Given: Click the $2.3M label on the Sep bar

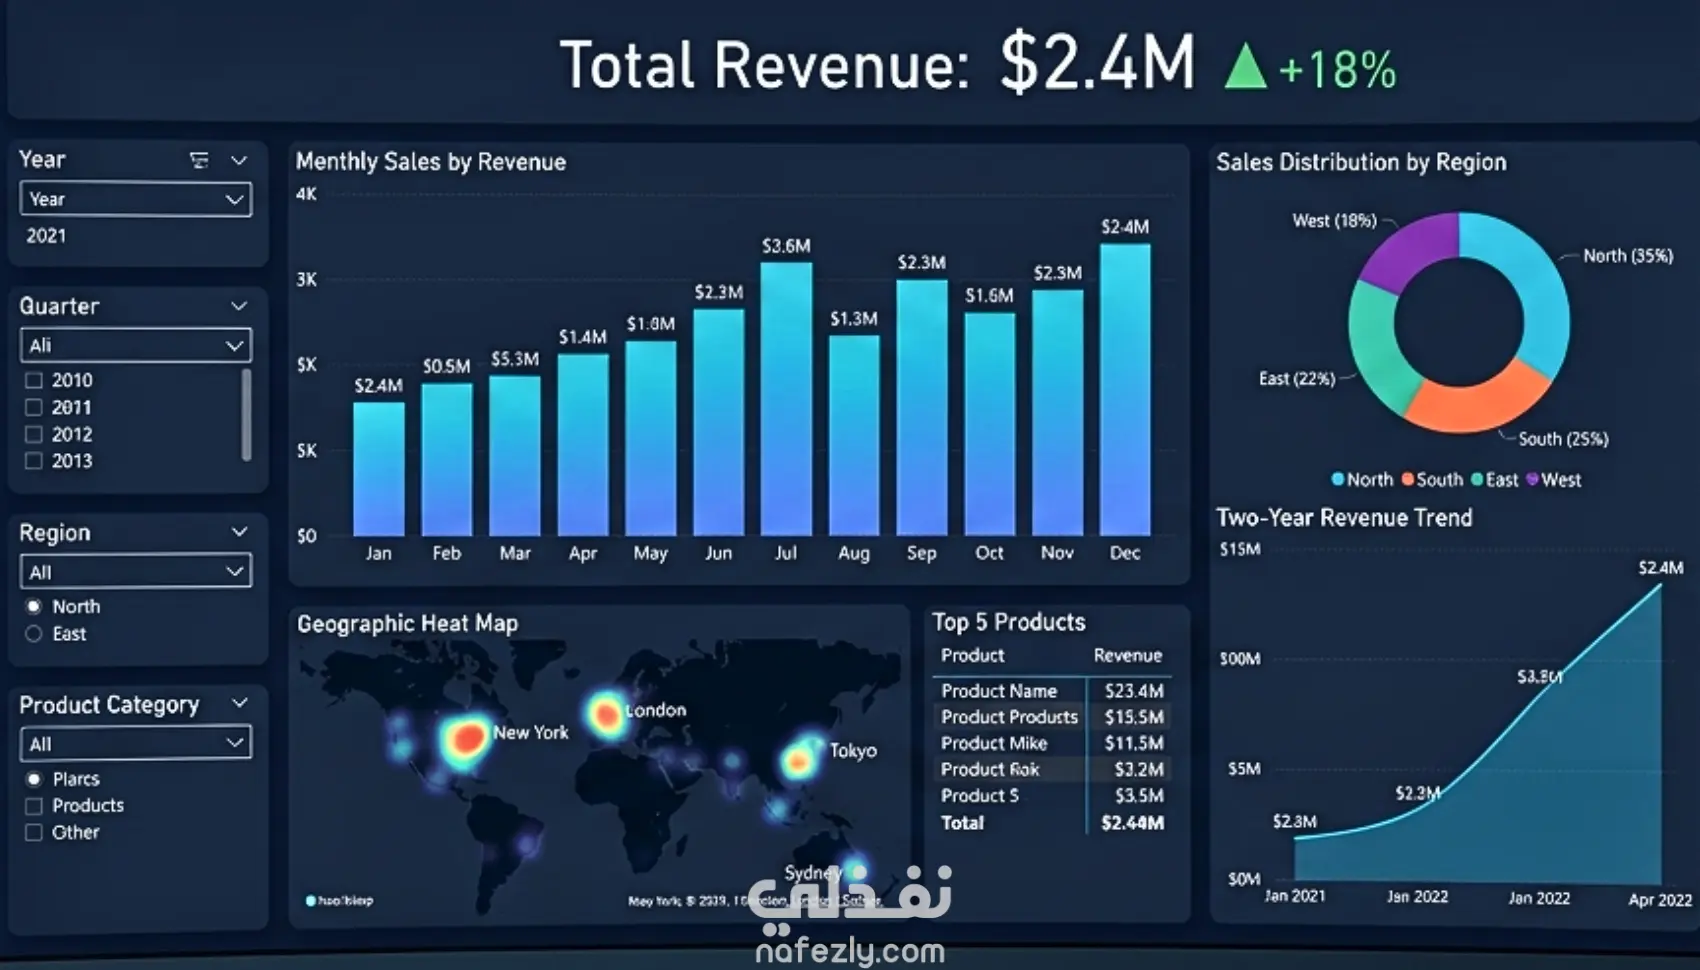Looking at the screenshot, I should pos(921,263).
